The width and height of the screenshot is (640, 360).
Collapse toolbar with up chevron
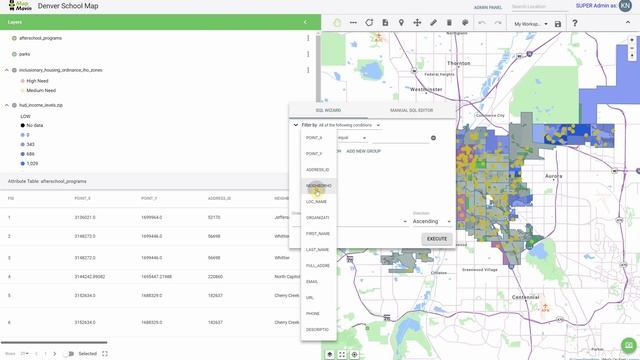[628, 22]
